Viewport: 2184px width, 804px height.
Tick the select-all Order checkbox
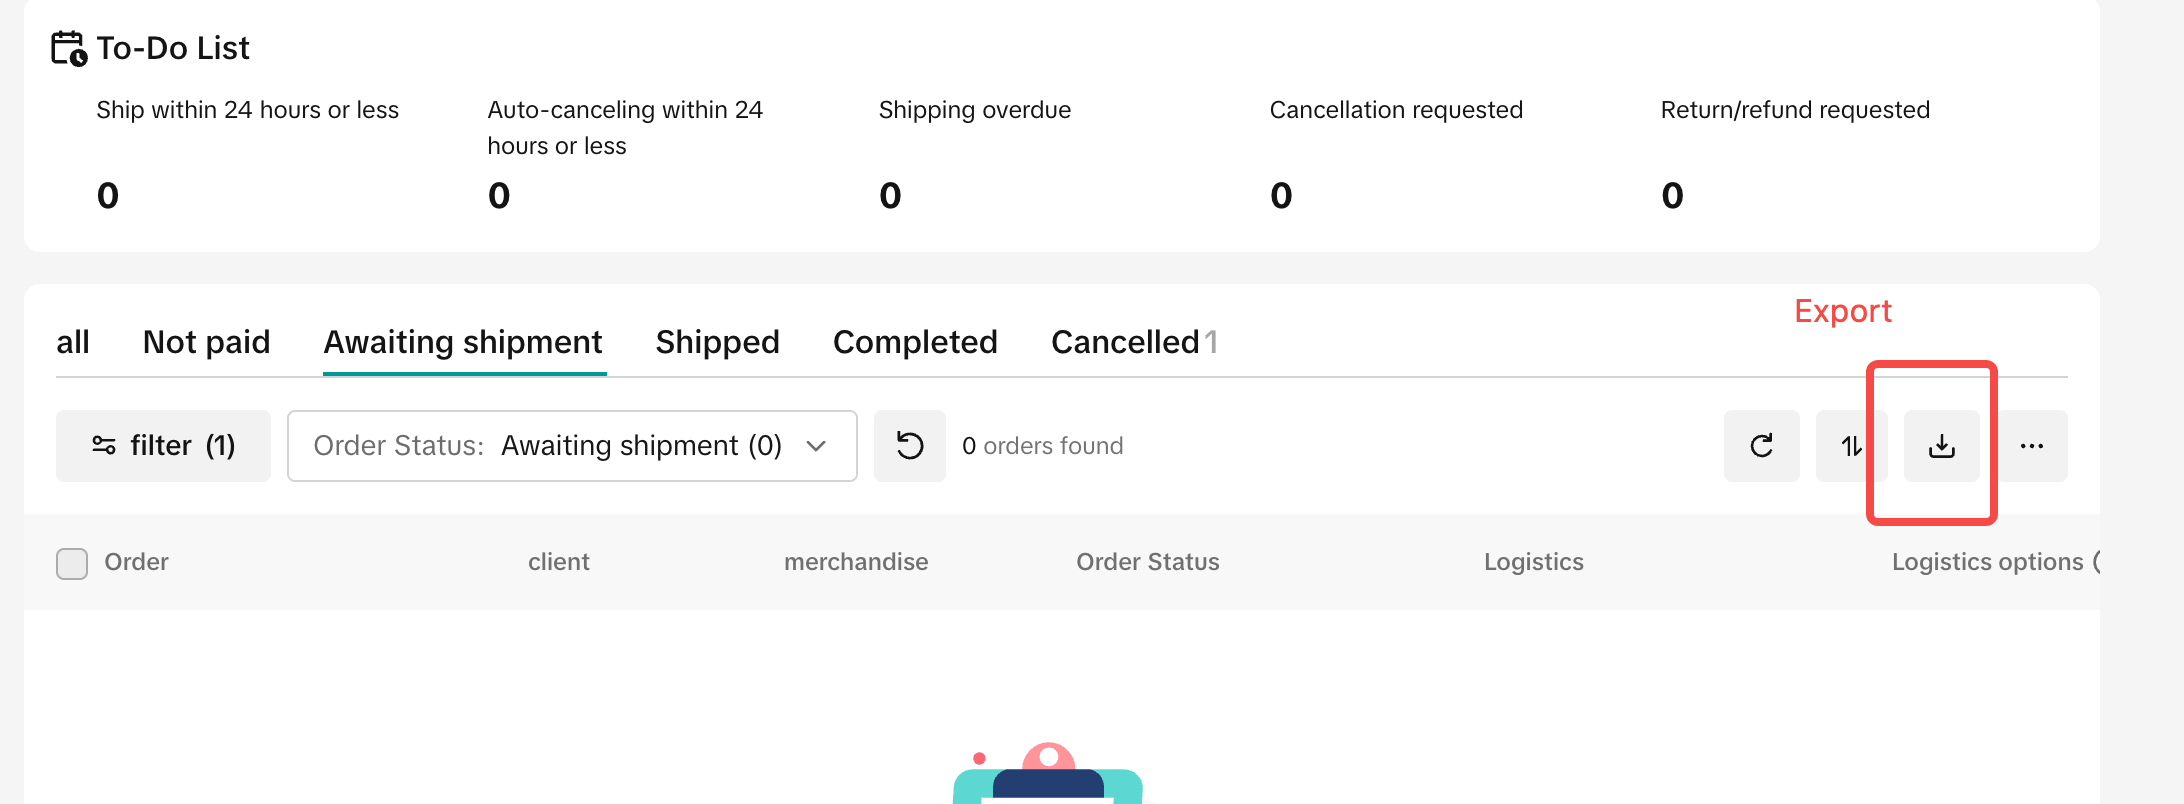point(72,563)
